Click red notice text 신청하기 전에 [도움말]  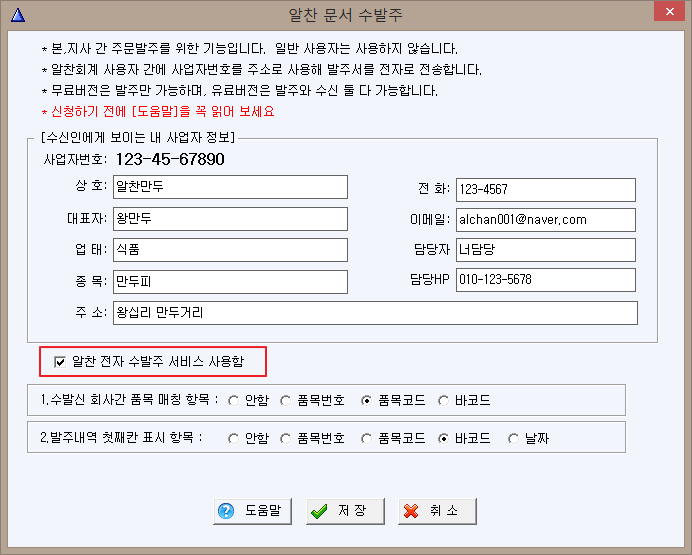click(158, 112)
